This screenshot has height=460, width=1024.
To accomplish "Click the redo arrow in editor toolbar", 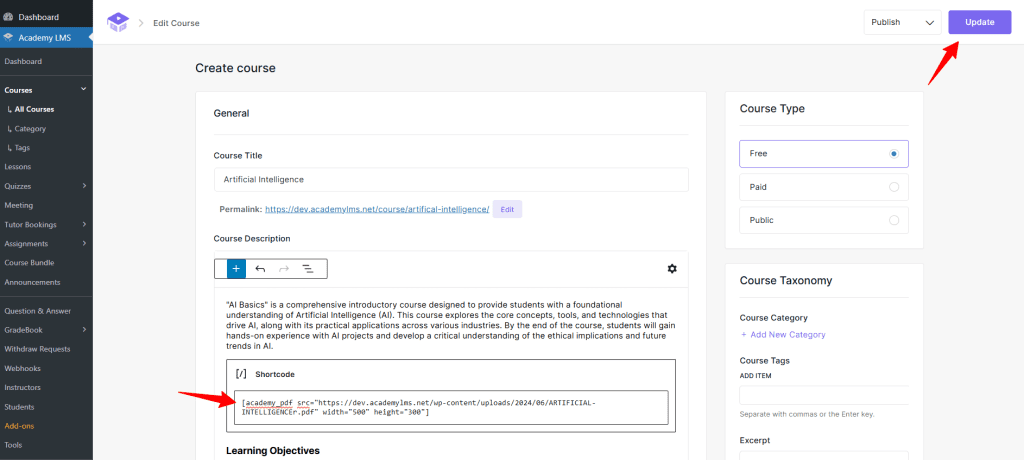I will point(284,268).
